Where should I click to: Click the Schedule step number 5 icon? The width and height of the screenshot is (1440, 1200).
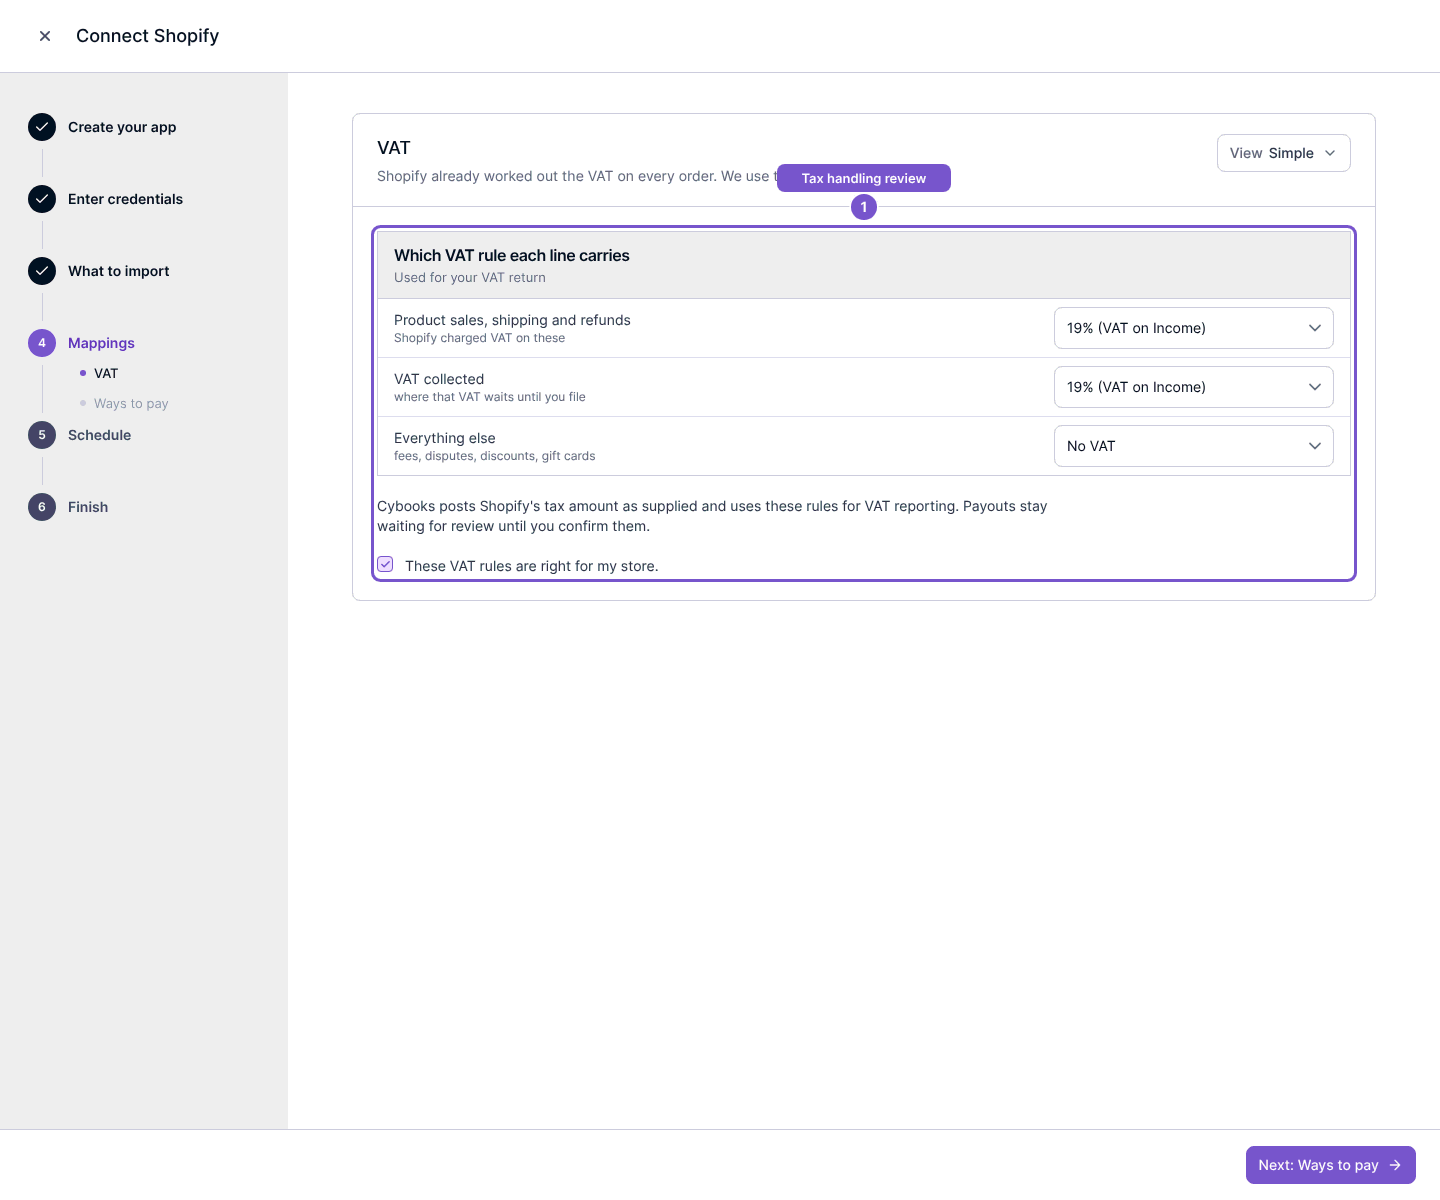coord(42,435)
